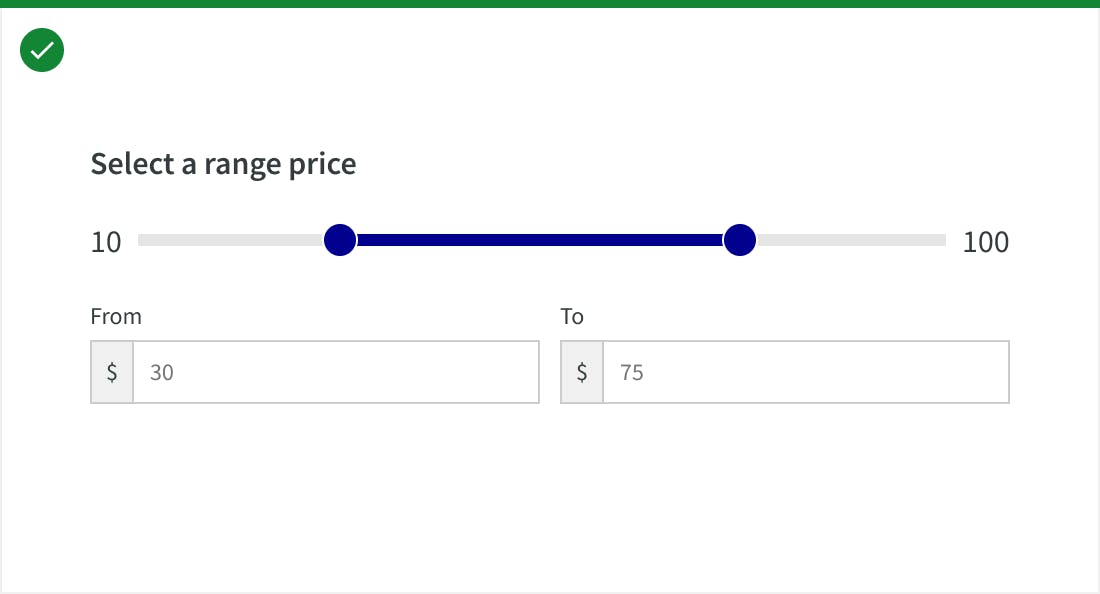The width and height of the screenshot is (1100, 594).
Task: Click the upper price slider handle
Action: pos(739,240)
